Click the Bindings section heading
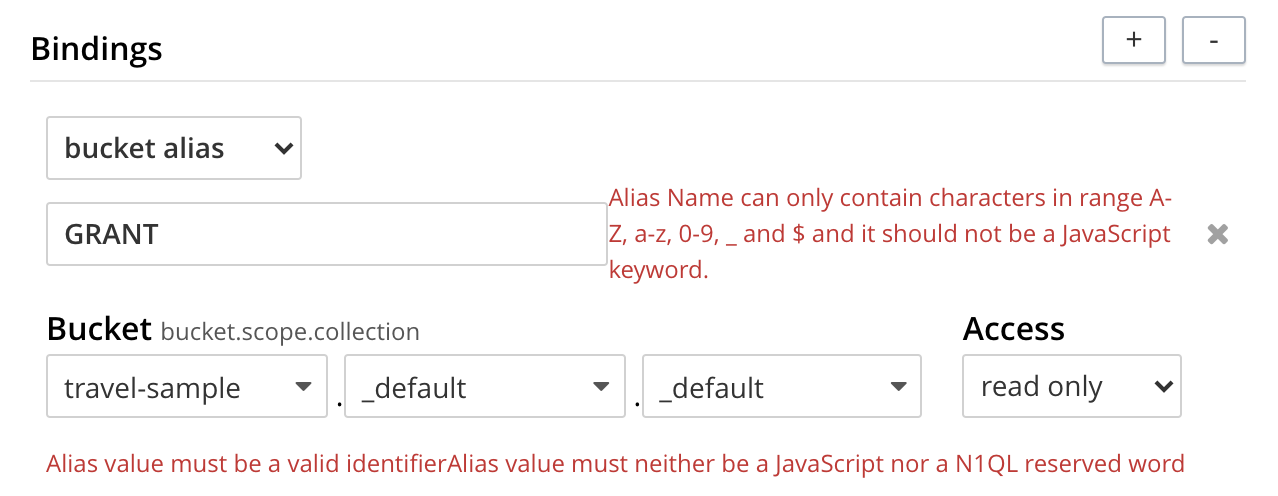Viewport: 1278px width, 496px height. click(x=96, y=48)
